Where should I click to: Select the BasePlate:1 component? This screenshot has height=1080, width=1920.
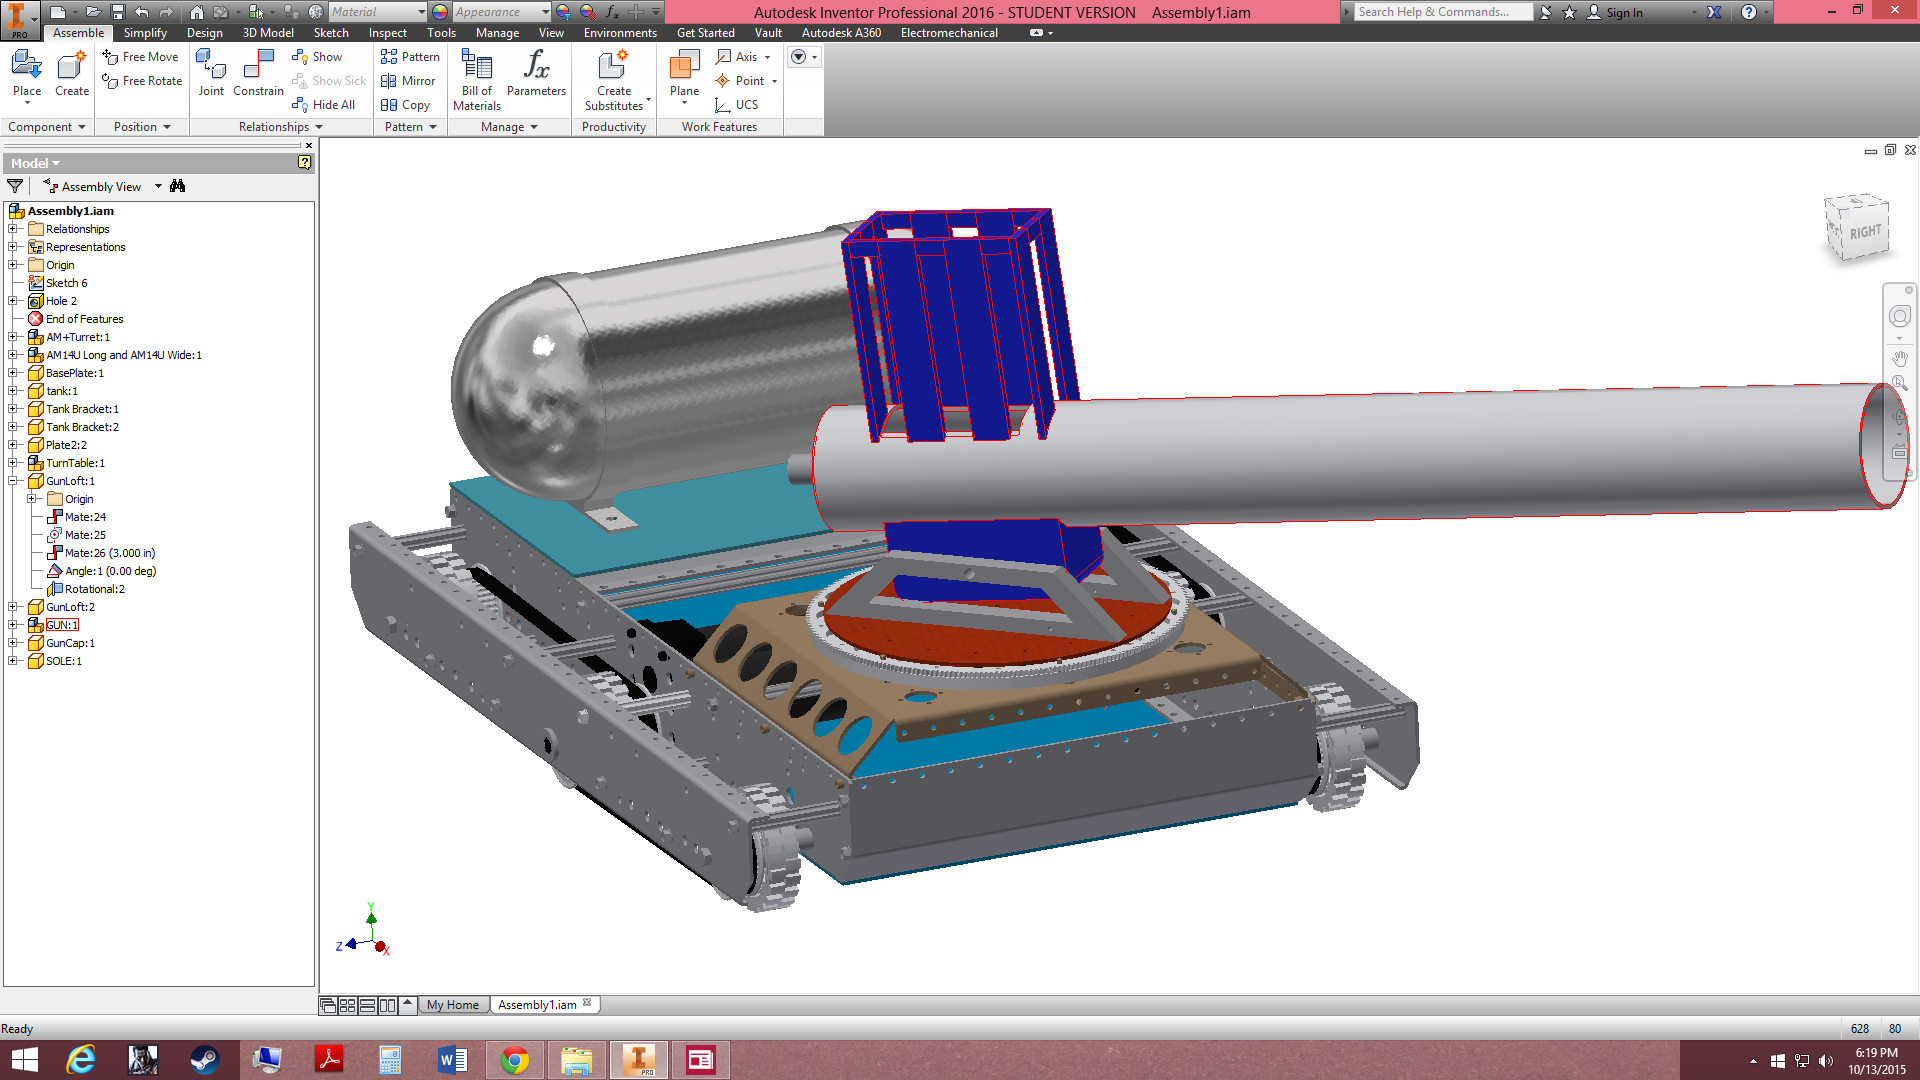click(74, 373)
